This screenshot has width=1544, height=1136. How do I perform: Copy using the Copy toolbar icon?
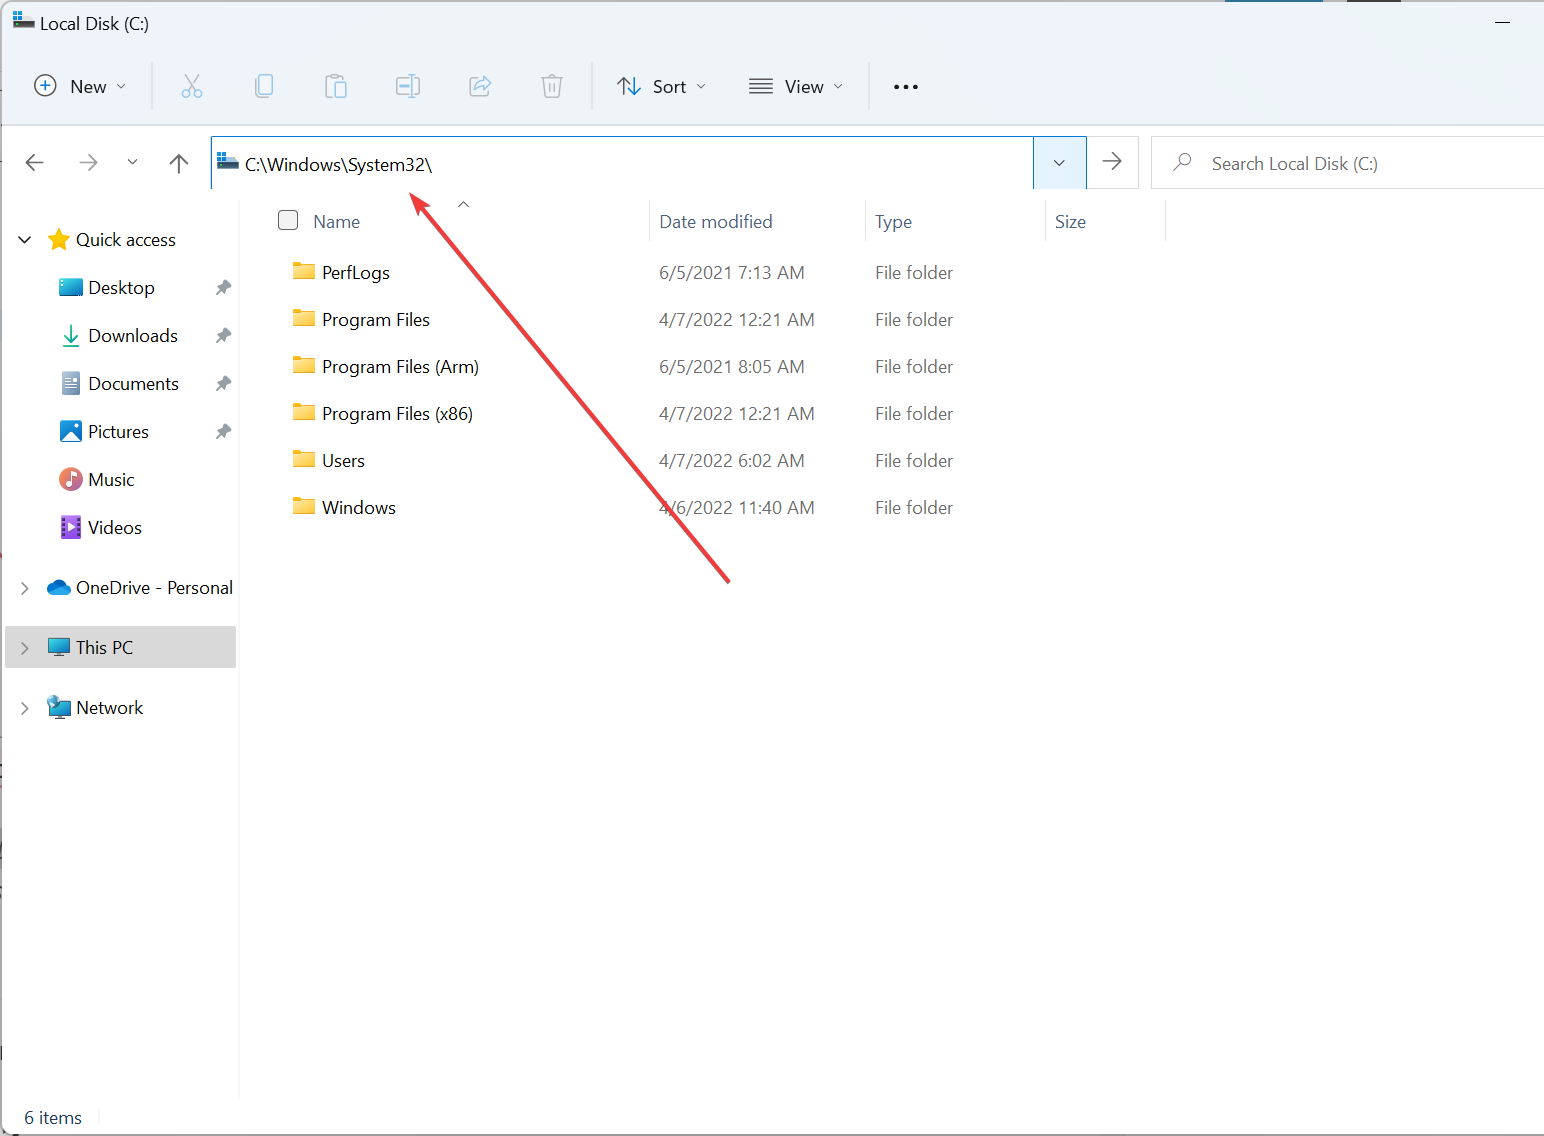(264, 86)
